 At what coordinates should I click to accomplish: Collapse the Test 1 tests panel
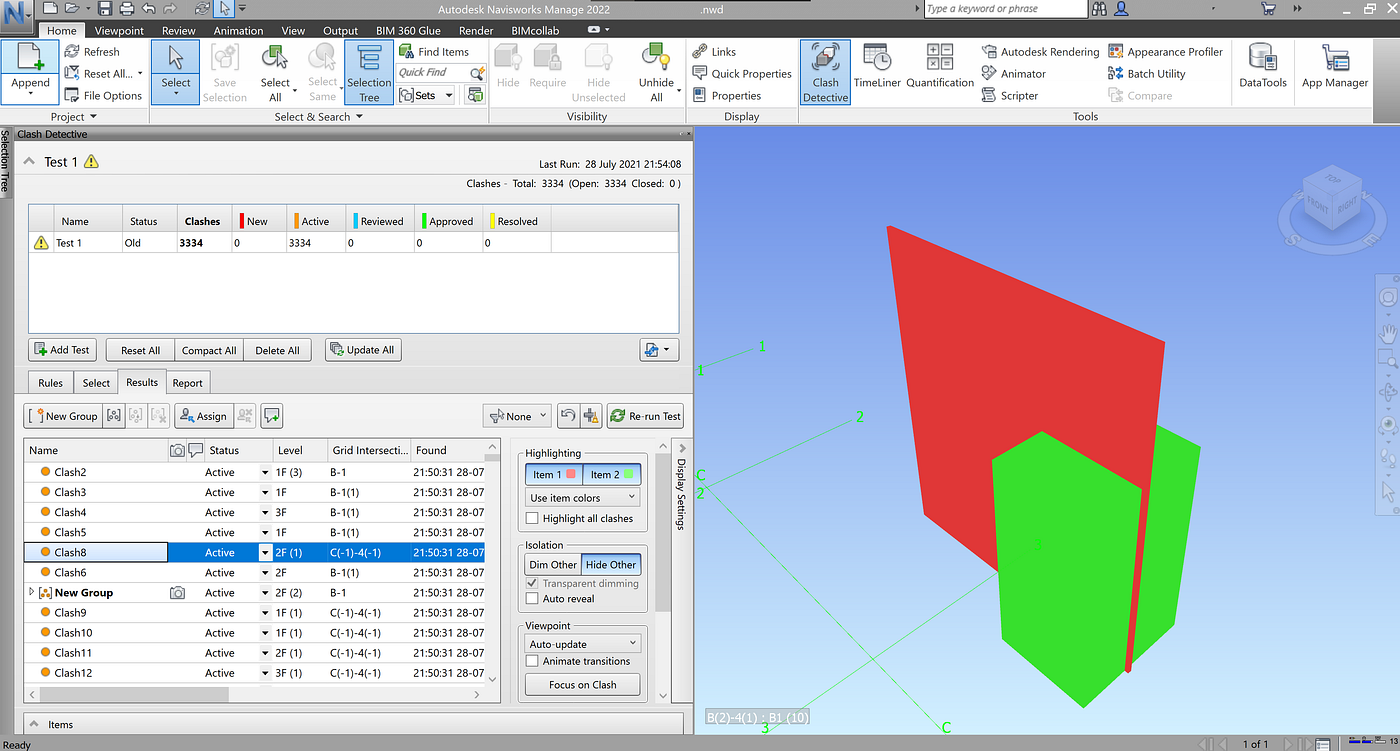29,161
